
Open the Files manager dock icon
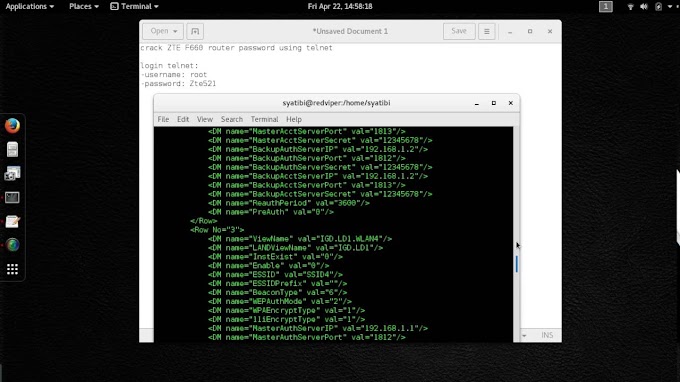tap(12, 150)
